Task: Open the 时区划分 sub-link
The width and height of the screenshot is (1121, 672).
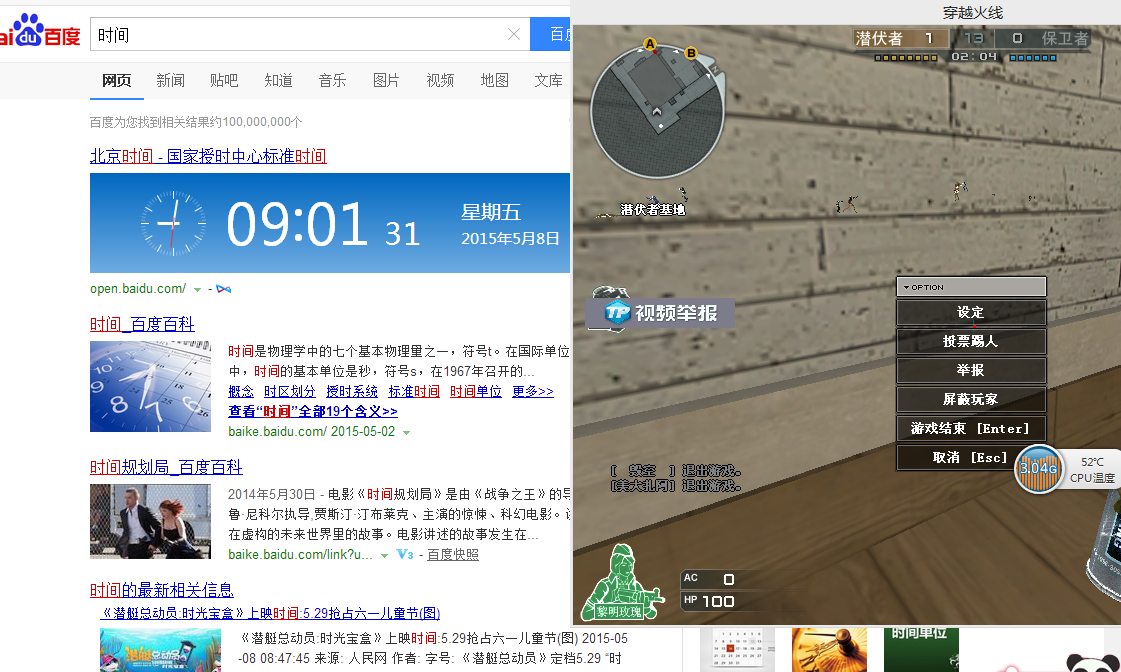Action: pyautogui.click(x=290, y=392)
